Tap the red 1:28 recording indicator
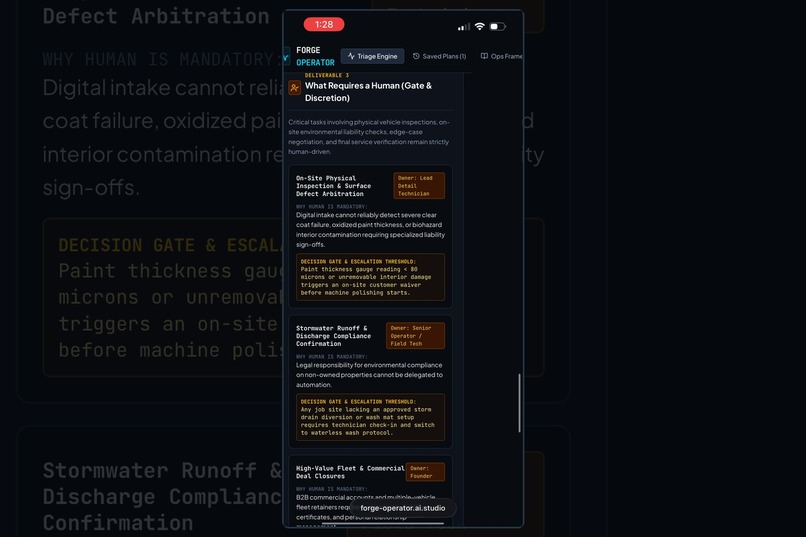The image size is (806, 537). (324, 24)
